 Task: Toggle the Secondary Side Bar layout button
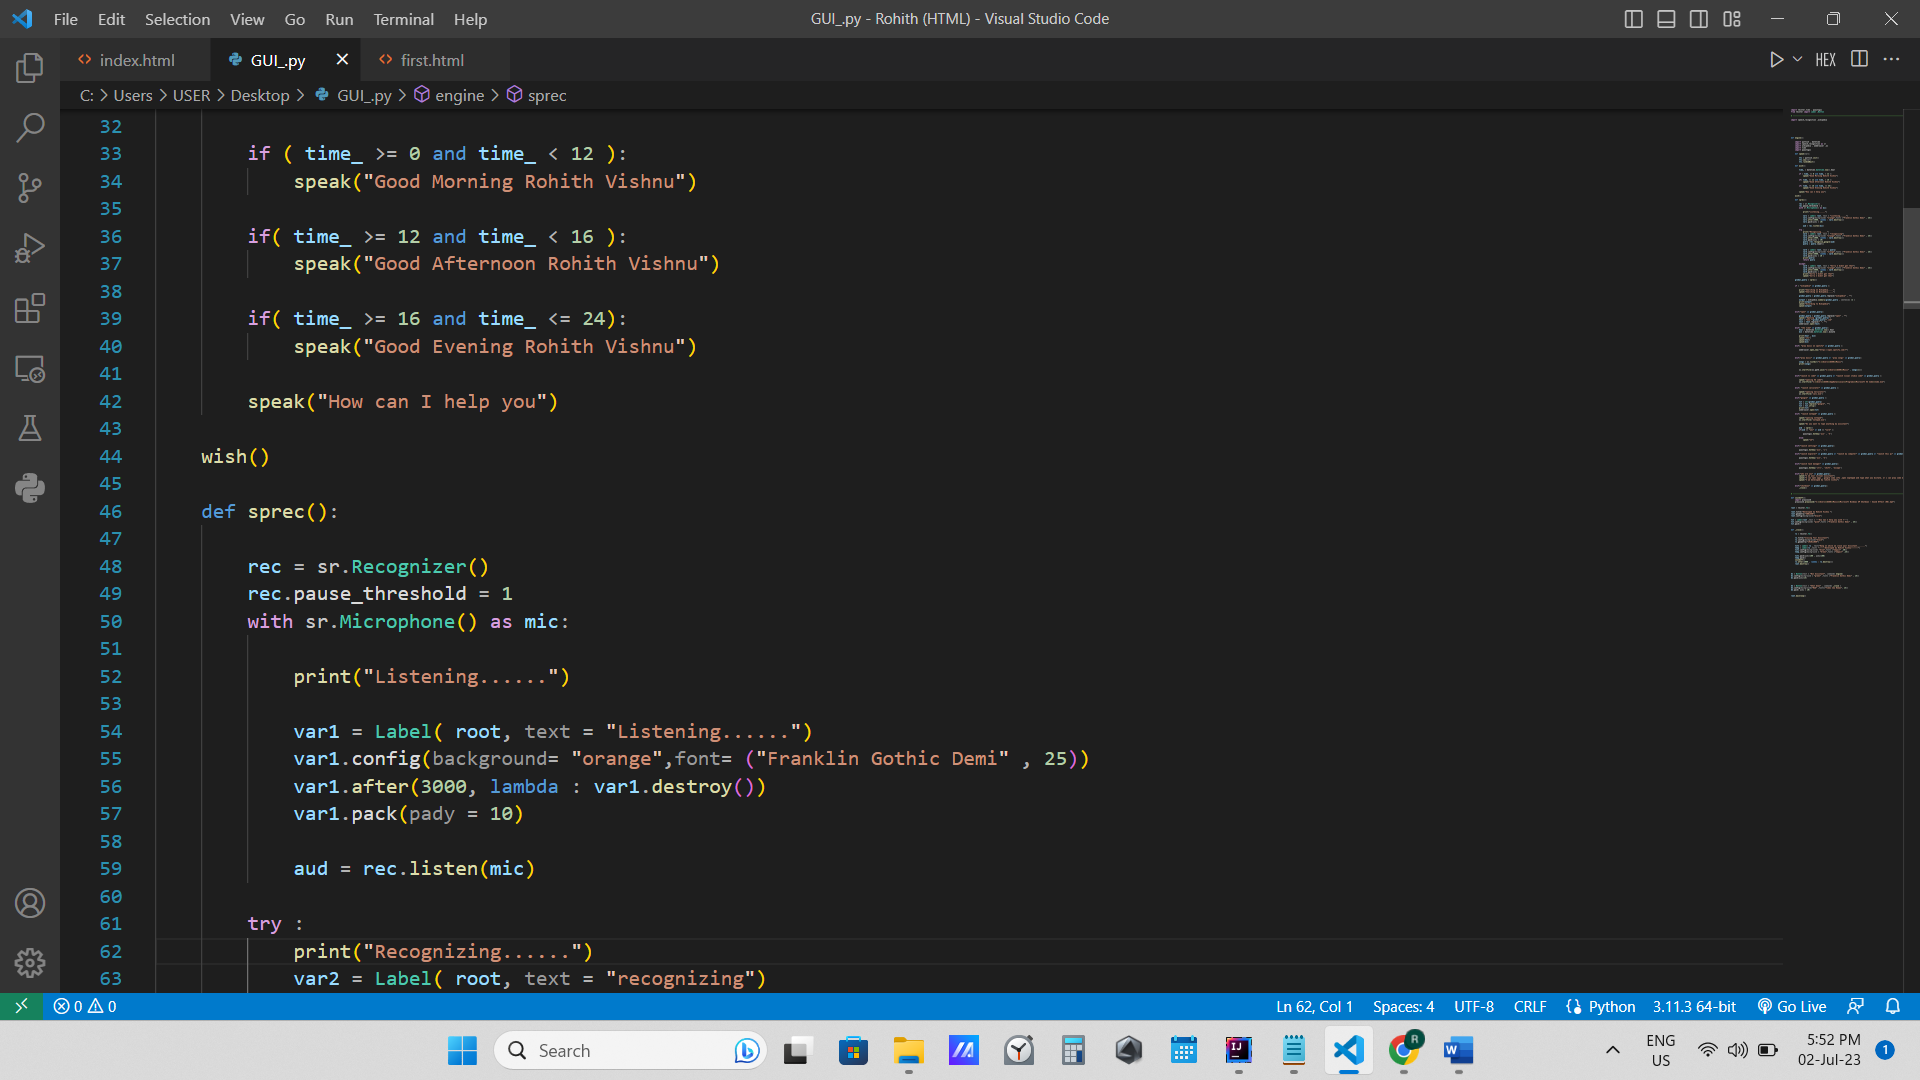coord(1699,19)
